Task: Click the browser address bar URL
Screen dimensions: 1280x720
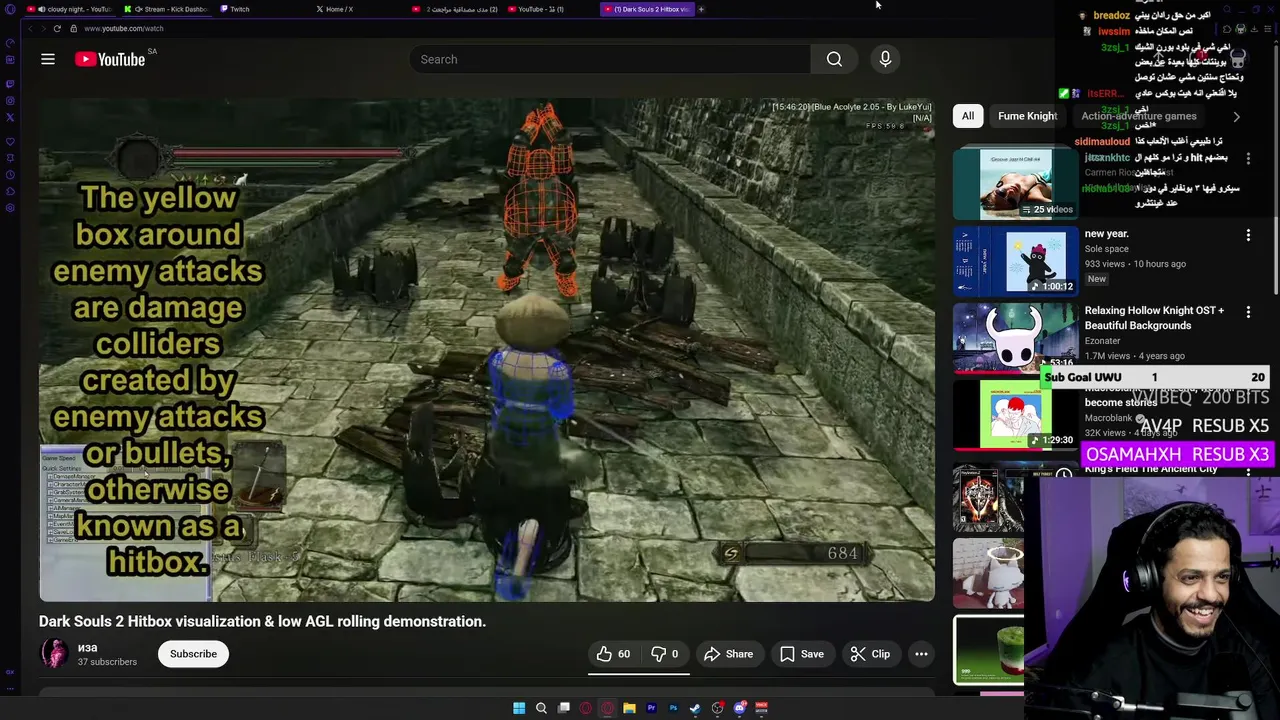Action: [124, 28]
